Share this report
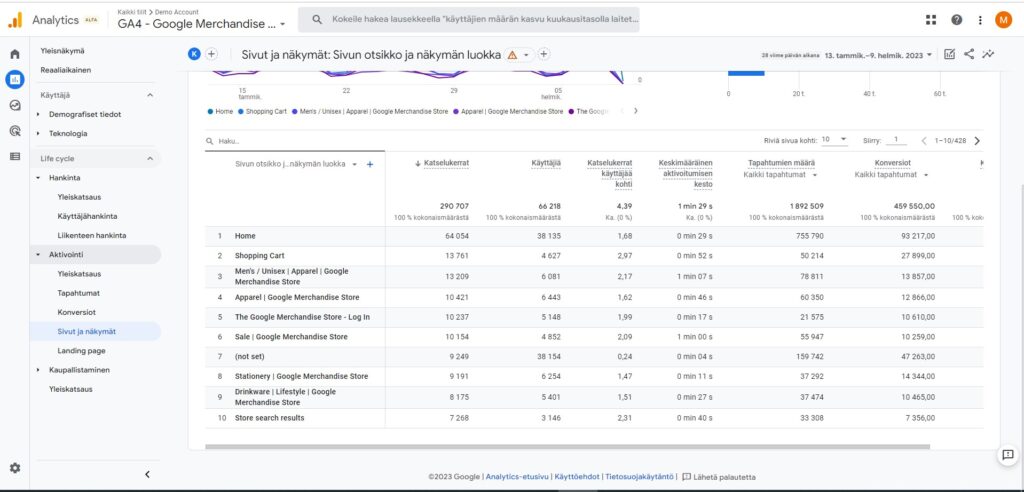The width and height of the screenshot is (1024, 492). tap(969, 54)
